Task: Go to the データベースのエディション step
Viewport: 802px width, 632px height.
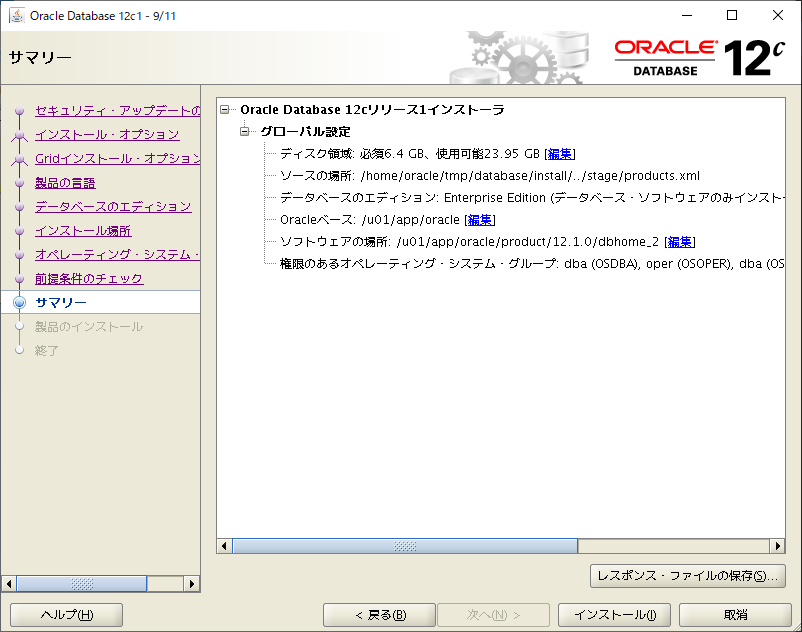Action: point(113,207)
